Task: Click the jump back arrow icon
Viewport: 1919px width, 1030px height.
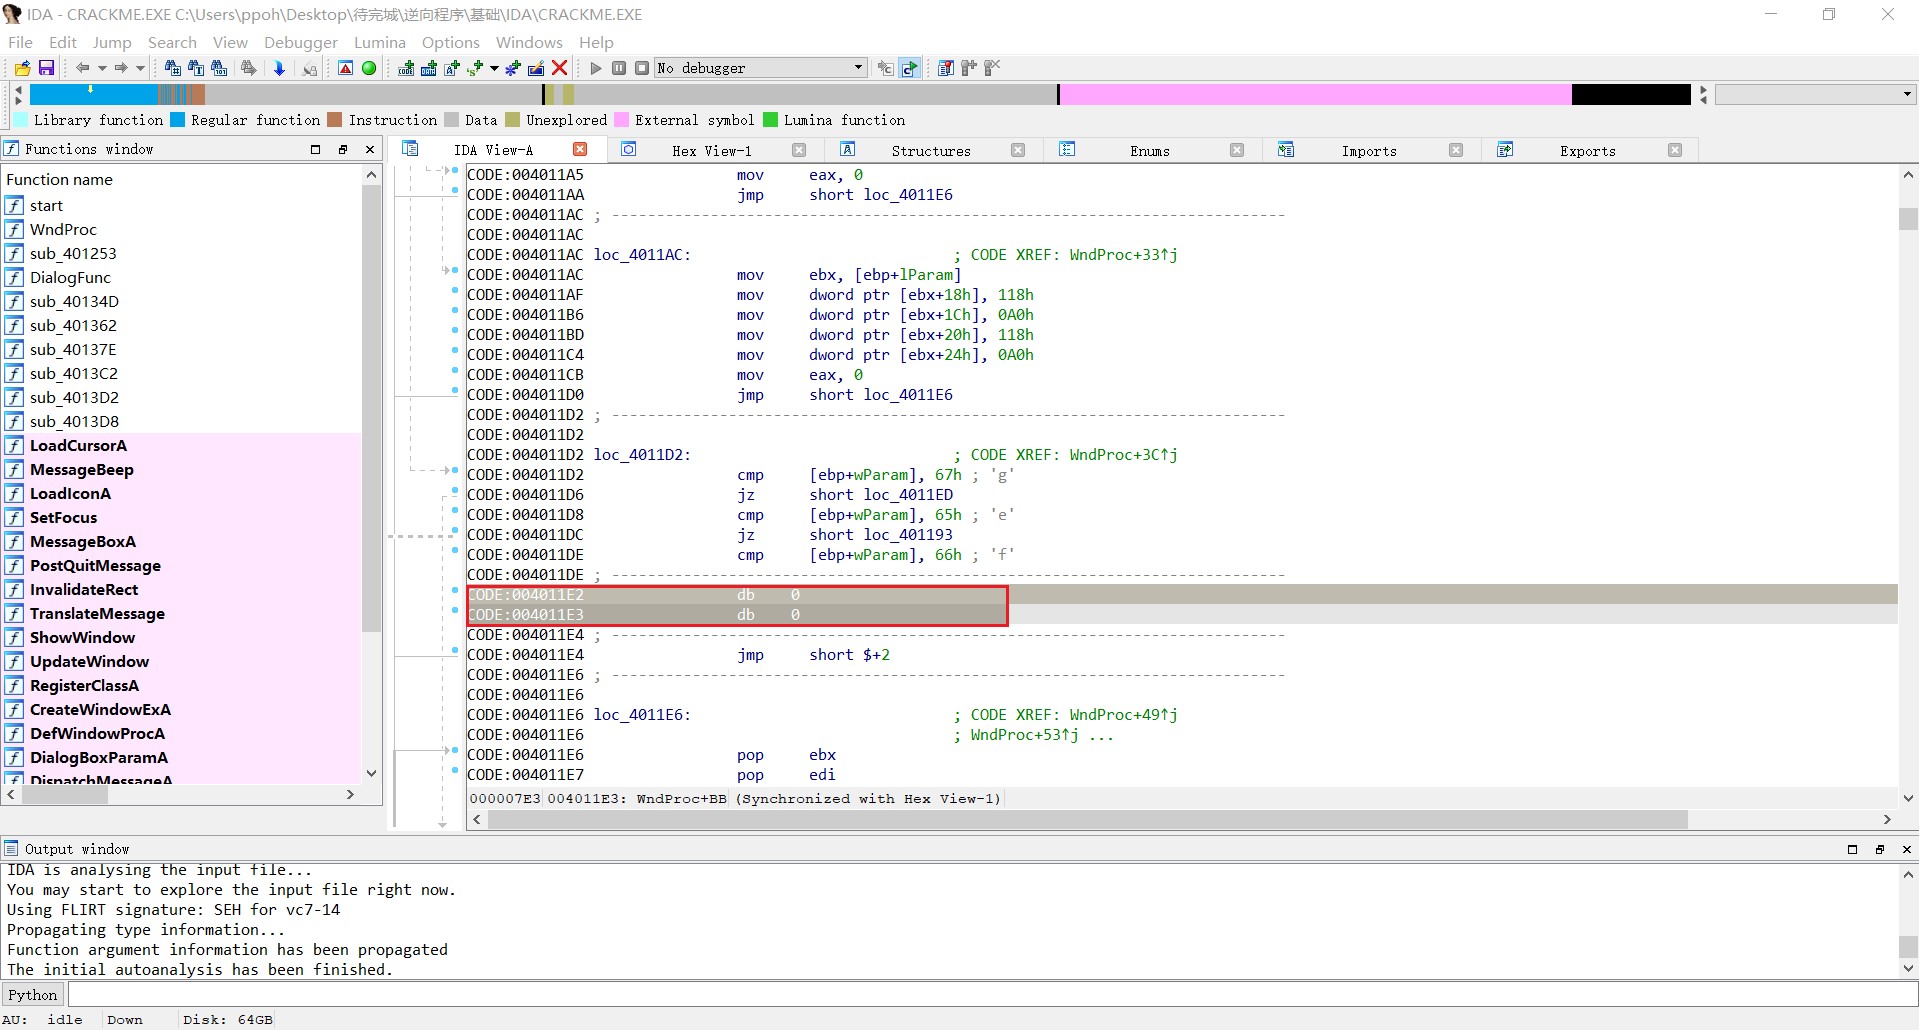Action: point(82,68)
